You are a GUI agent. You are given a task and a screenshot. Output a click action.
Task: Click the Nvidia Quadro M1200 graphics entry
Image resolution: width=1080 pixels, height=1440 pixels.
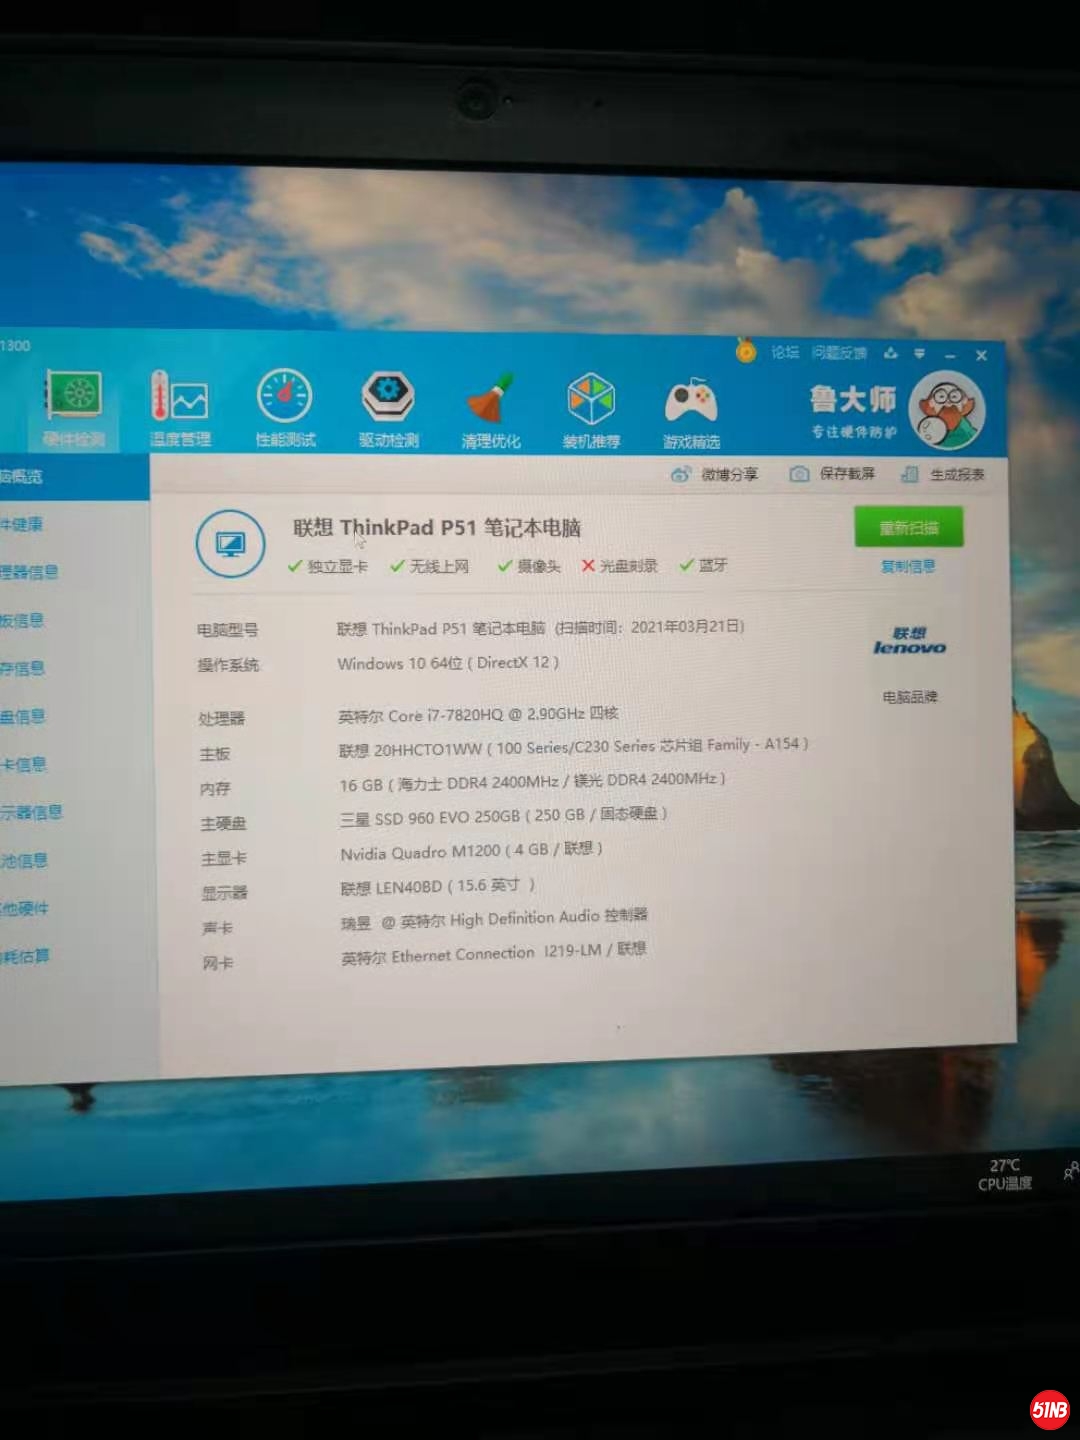[471, 851]
